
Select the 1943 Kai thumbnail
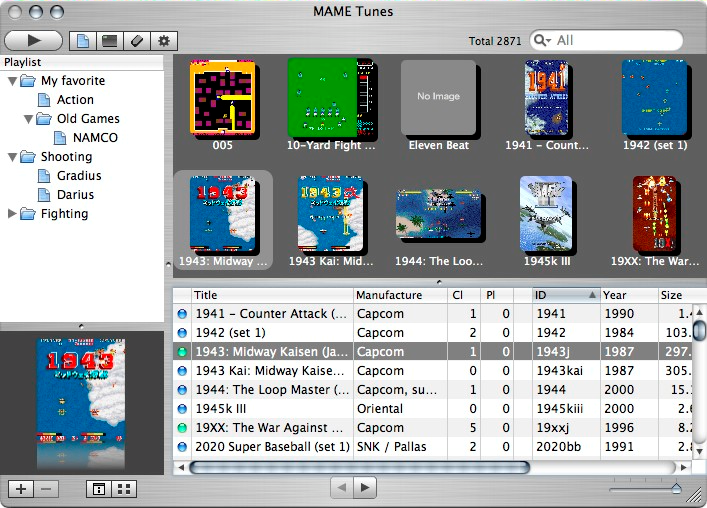[331, 214]
